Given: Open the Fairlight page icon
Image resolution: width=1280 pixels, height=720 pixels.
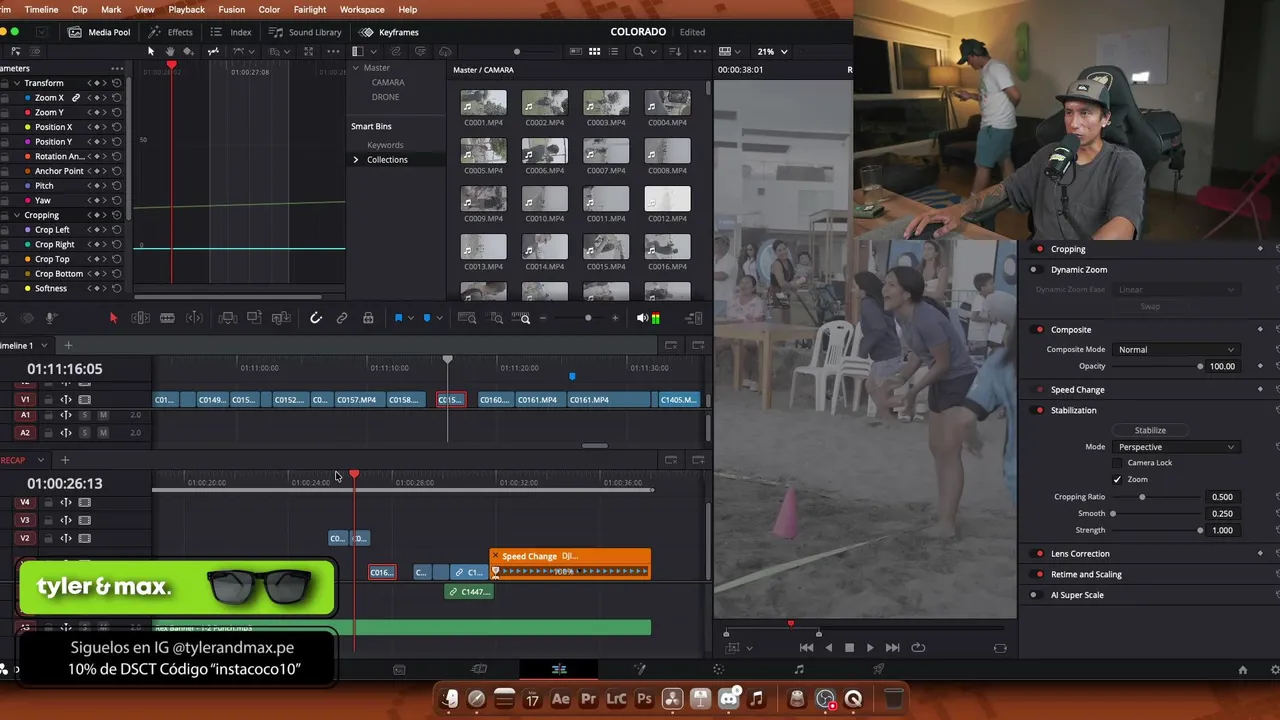Looking at the screenshot, I should [798, 669].
